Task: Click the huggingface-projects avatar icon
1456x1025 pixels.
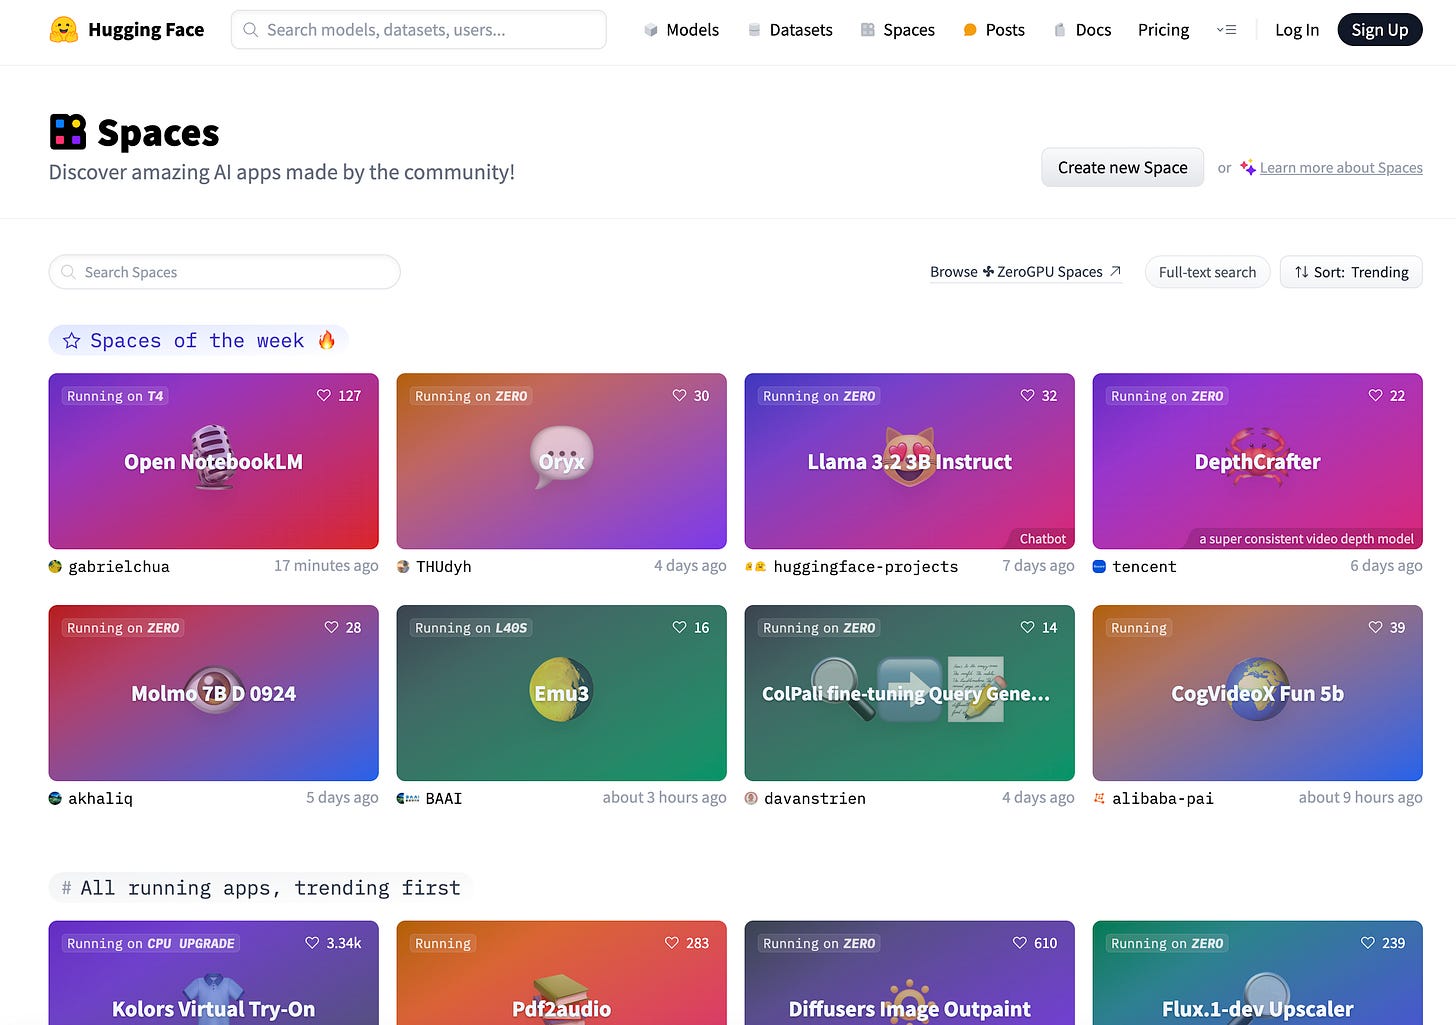Action: coord(756,567)
